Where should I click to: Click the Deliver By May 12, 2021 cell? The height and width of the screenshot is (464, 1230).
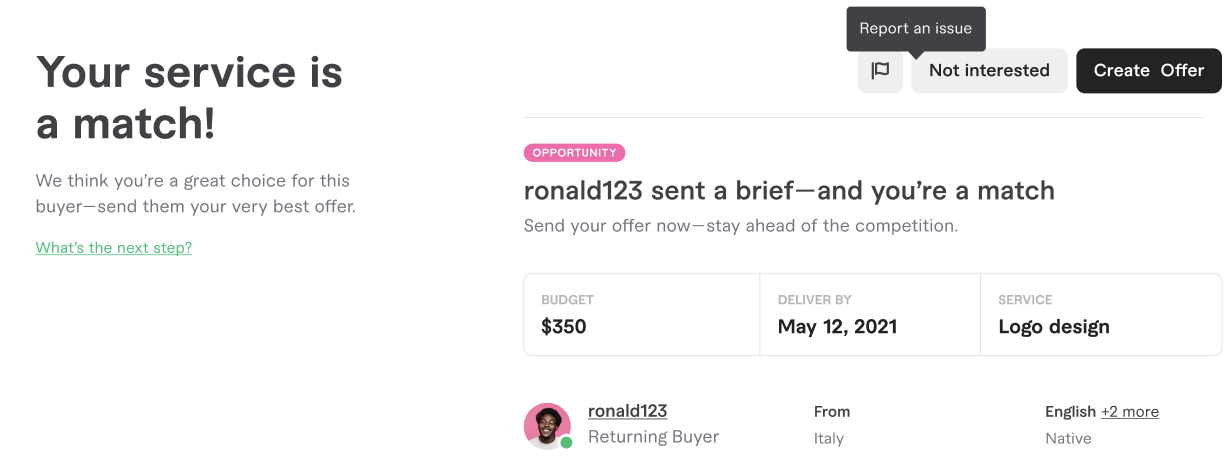coord(869,314)
